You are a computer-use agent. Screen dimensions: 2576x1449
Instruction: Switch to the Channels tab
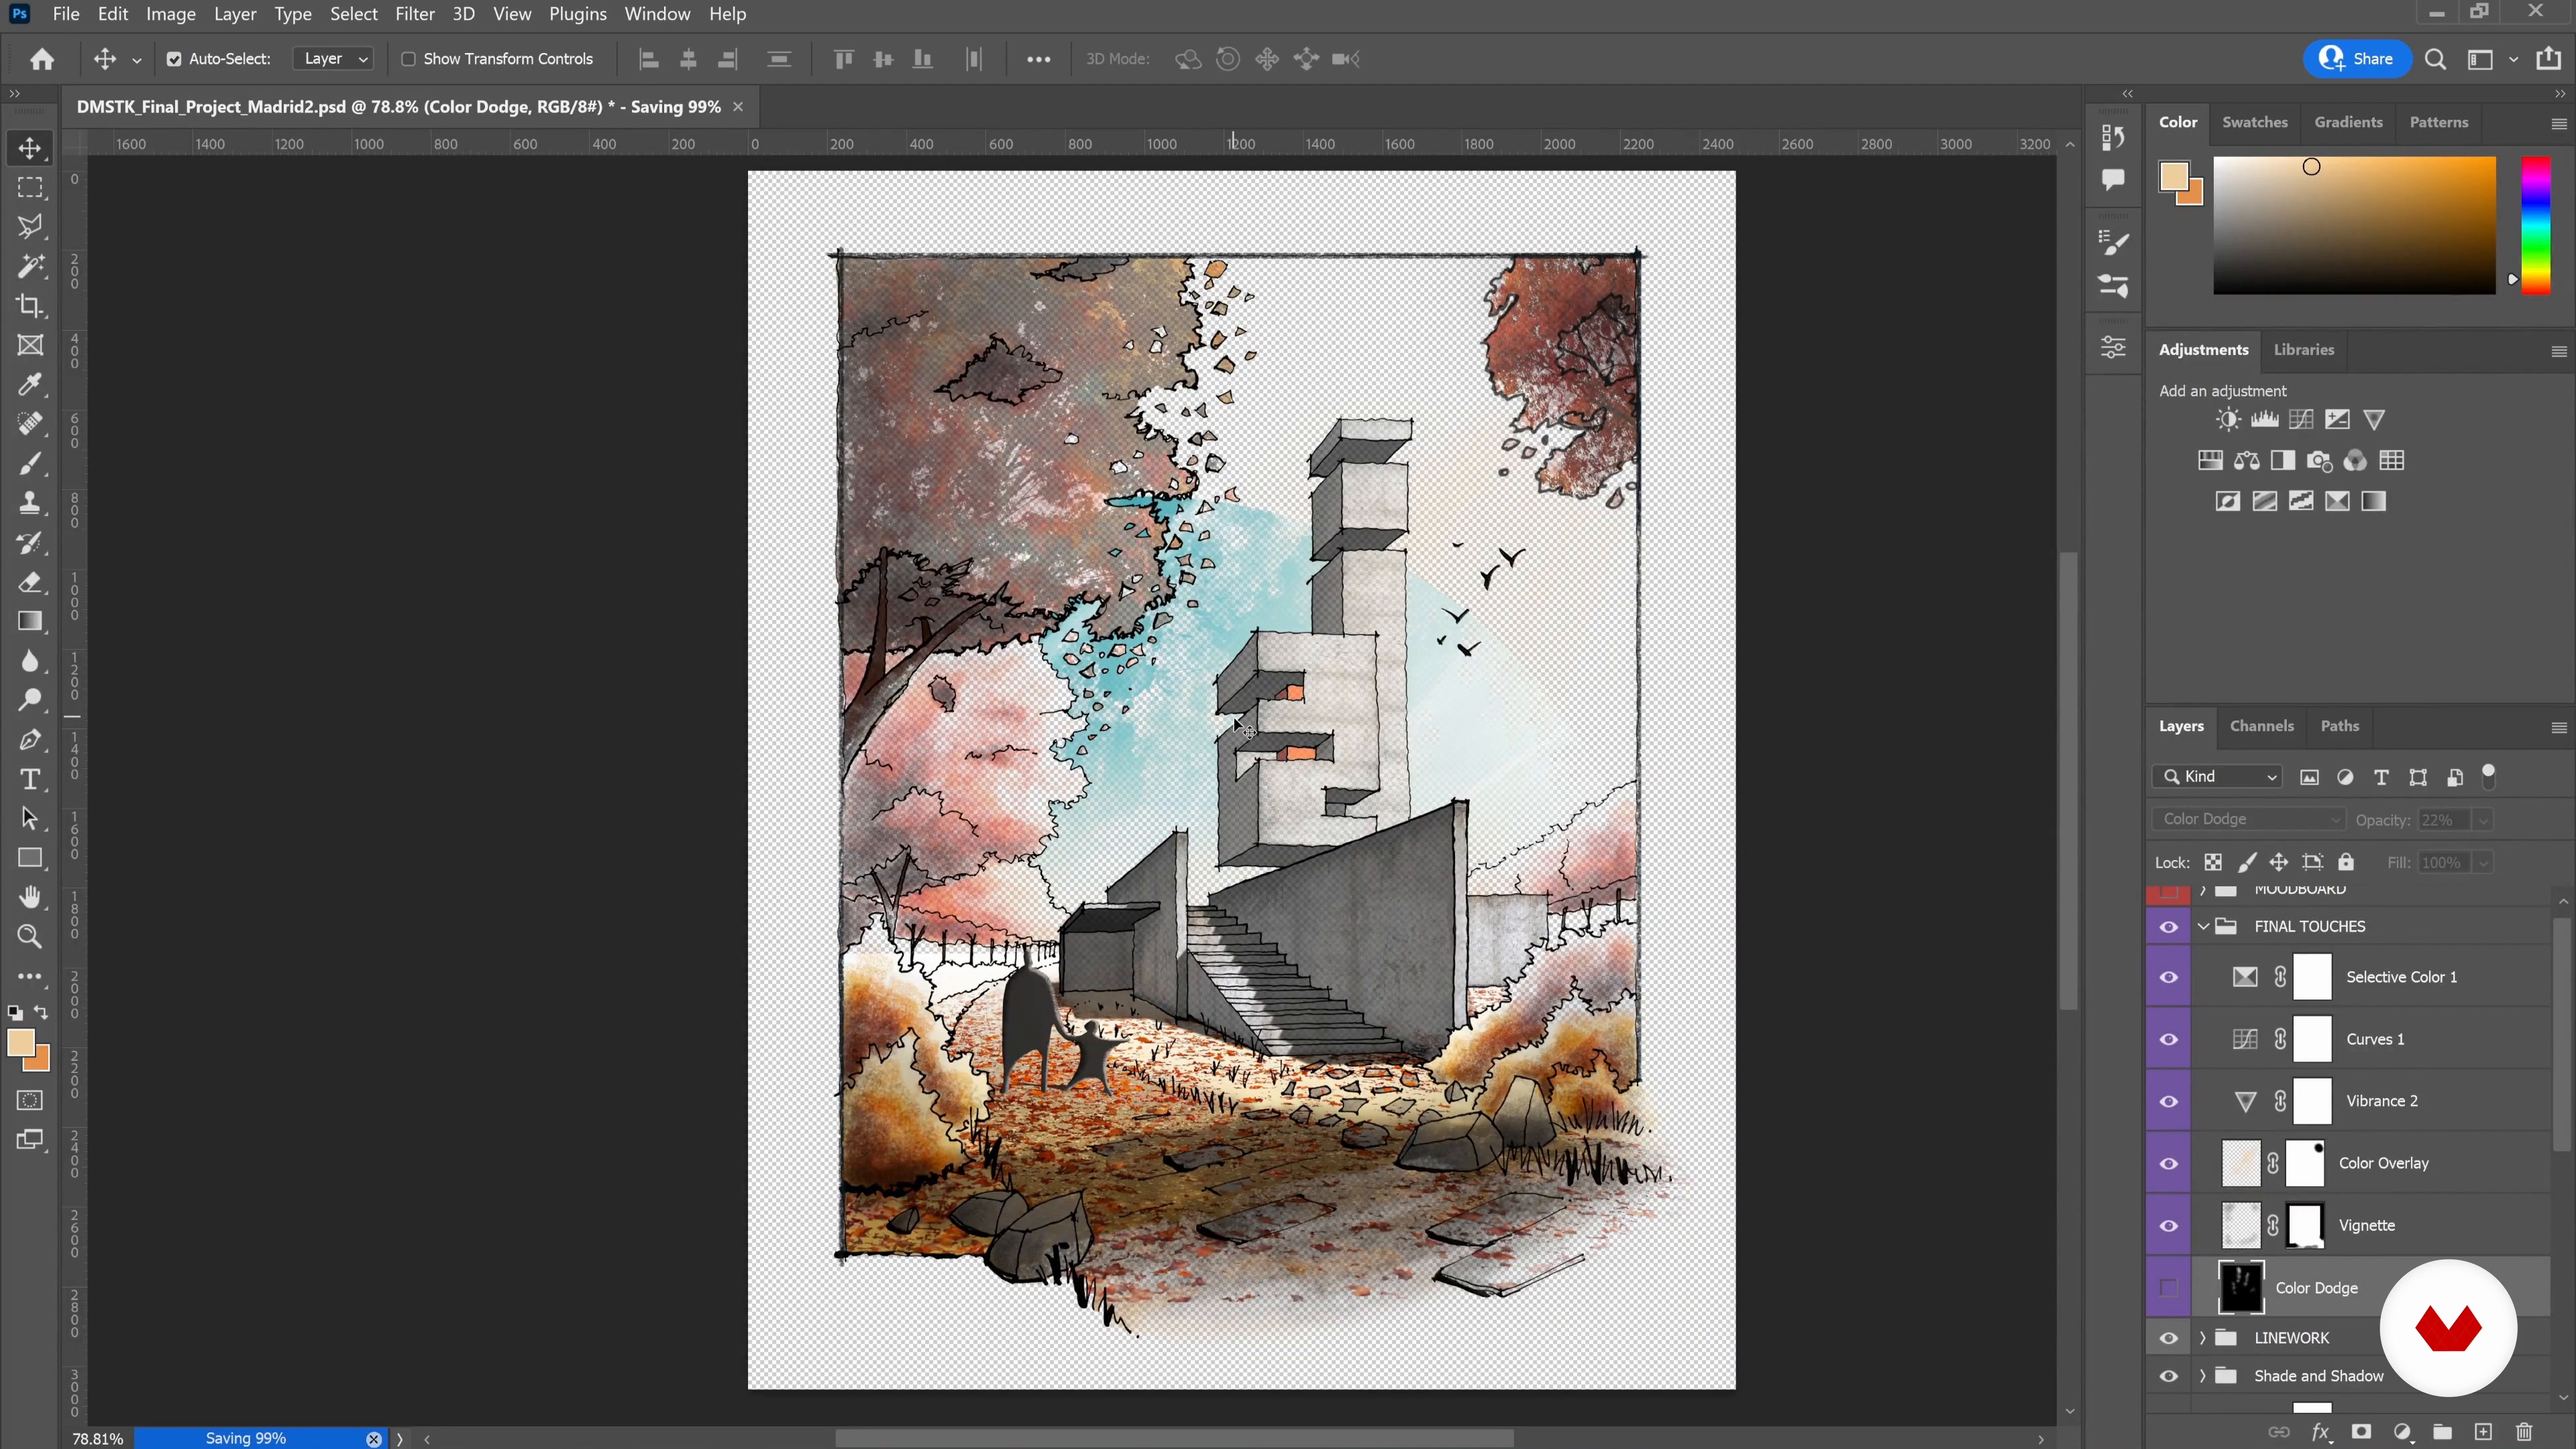pos(2261,726)
